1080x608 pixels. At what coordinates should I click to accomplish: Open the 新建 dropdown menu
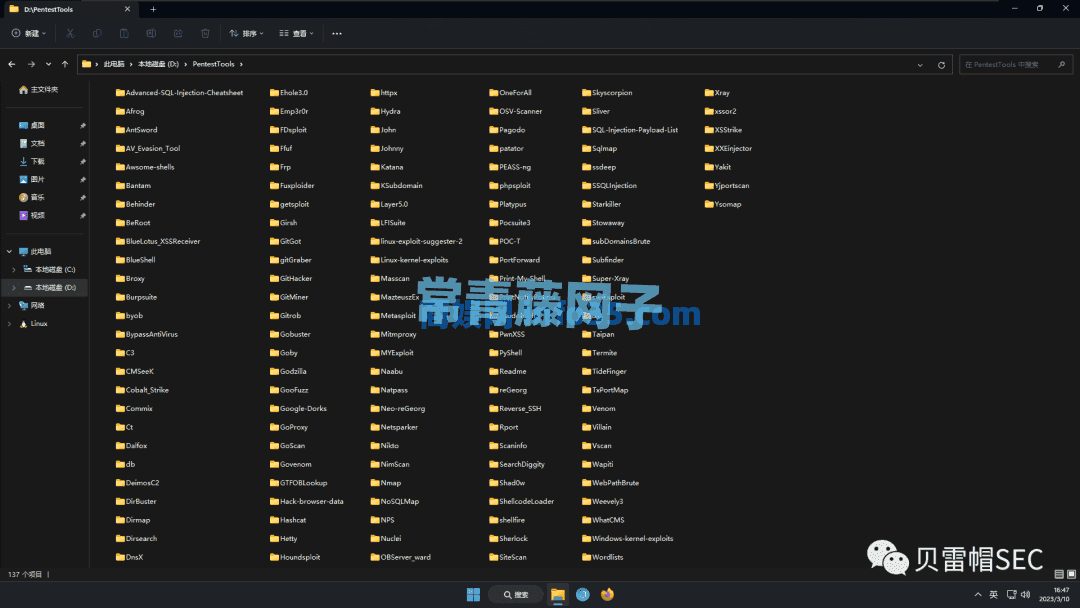(x=29, y=33)
